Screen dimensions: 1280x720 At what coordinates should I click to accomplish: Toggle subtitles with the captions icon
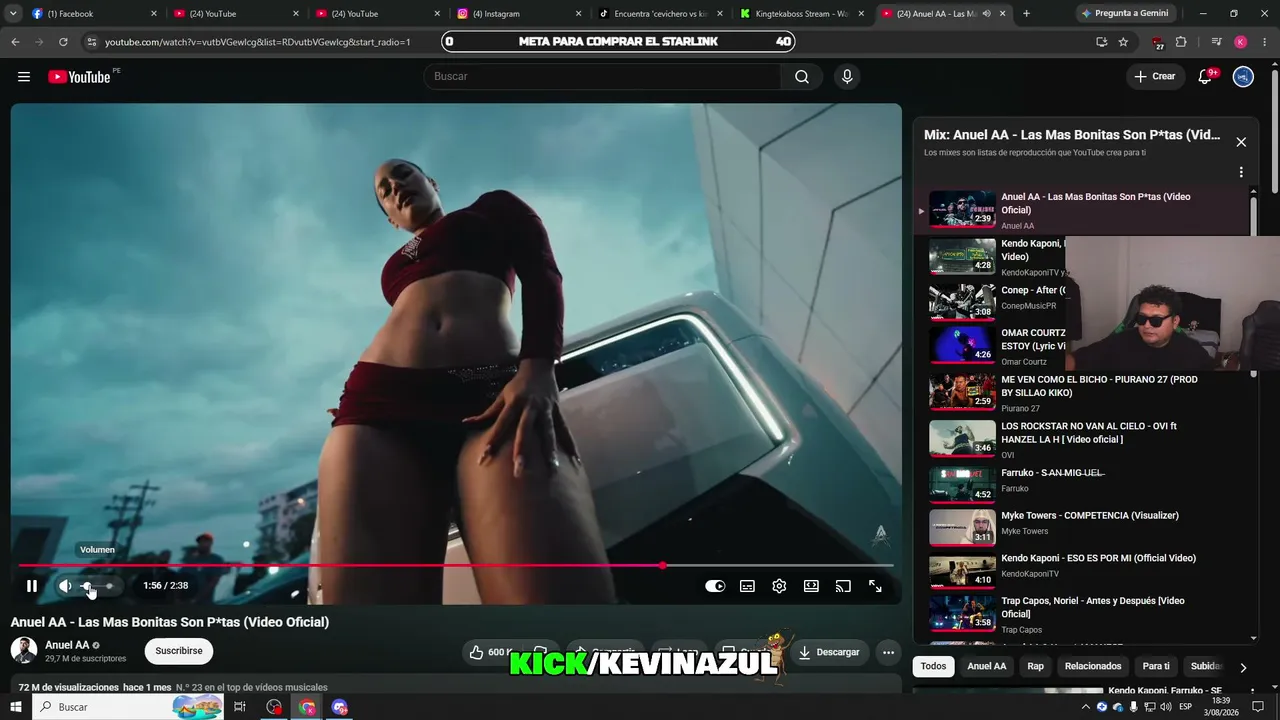747,586
